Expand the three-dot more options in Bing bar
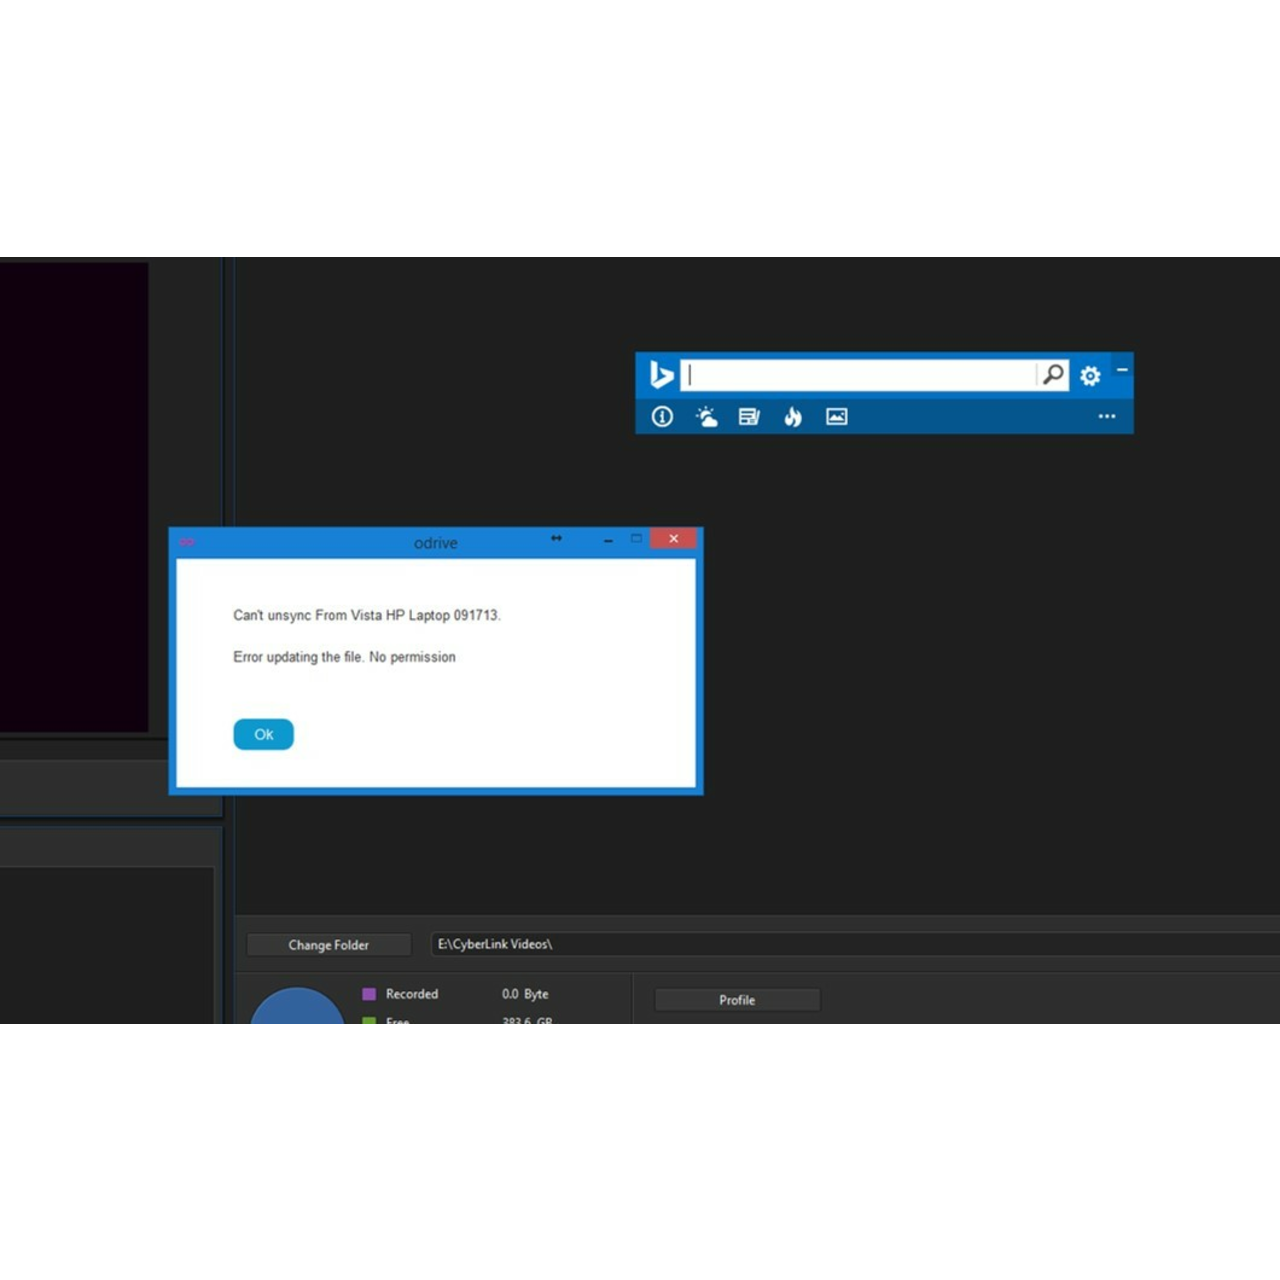The image size is (1280, 1280). [x=1107, y=417]
